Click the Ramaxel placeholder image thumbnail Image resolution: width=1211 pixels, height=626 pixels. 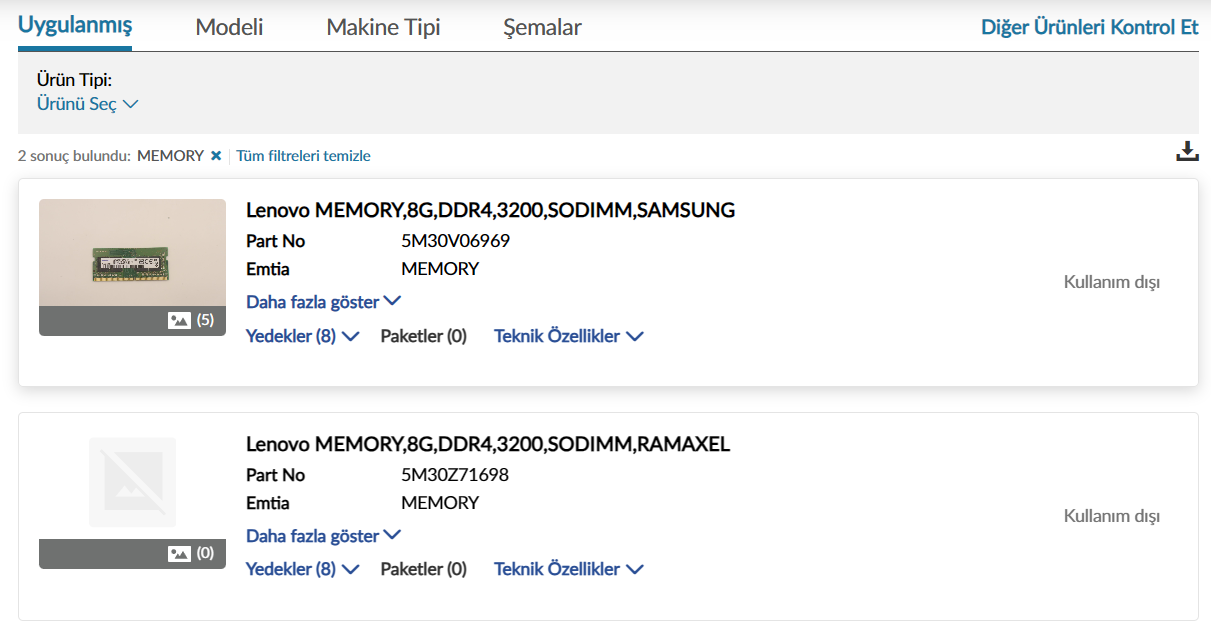pos(132,482)
